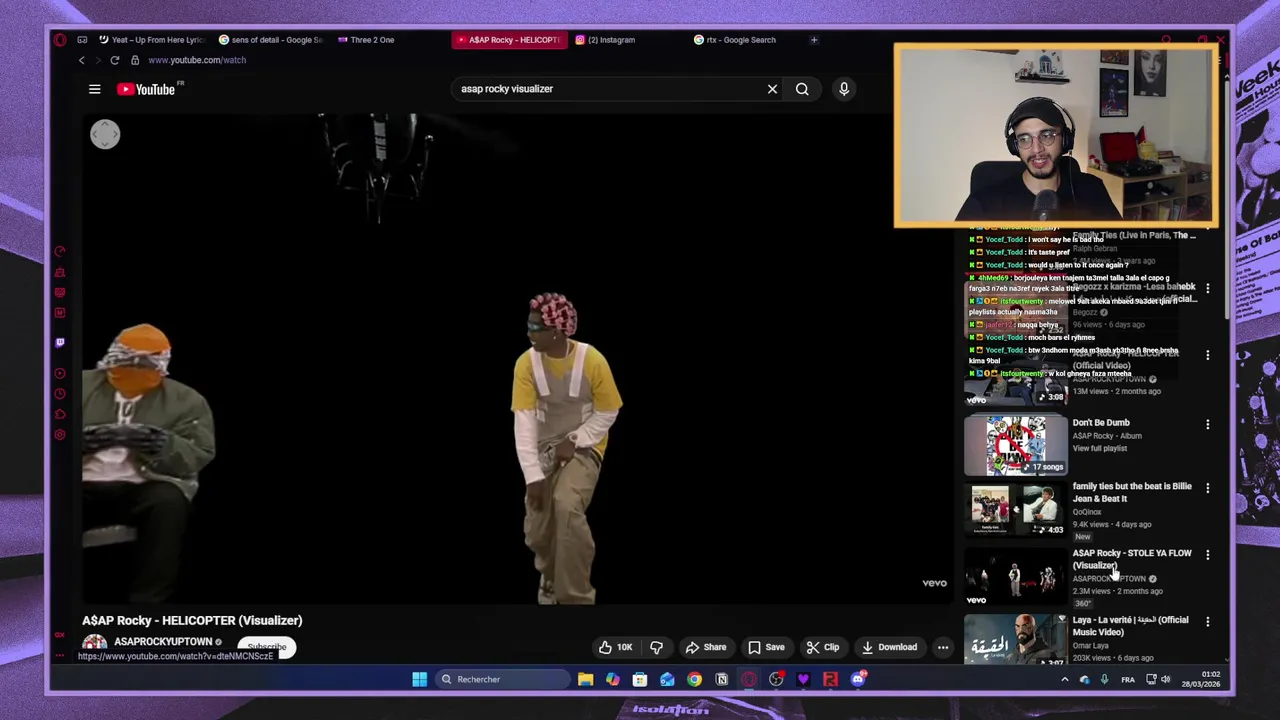Open Microsoft Store from the taskbar
Viewport: 1280px width, 720px height.
click(x=640, y=679)
